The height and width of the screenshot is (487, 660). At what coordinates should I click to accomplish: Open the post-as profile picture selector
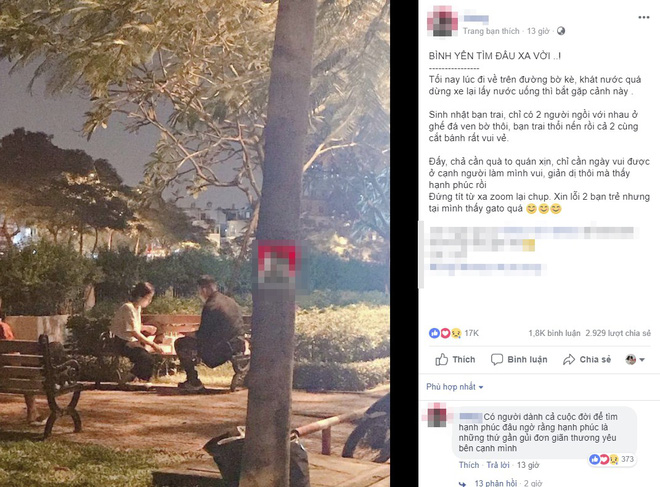click(635, 359)
